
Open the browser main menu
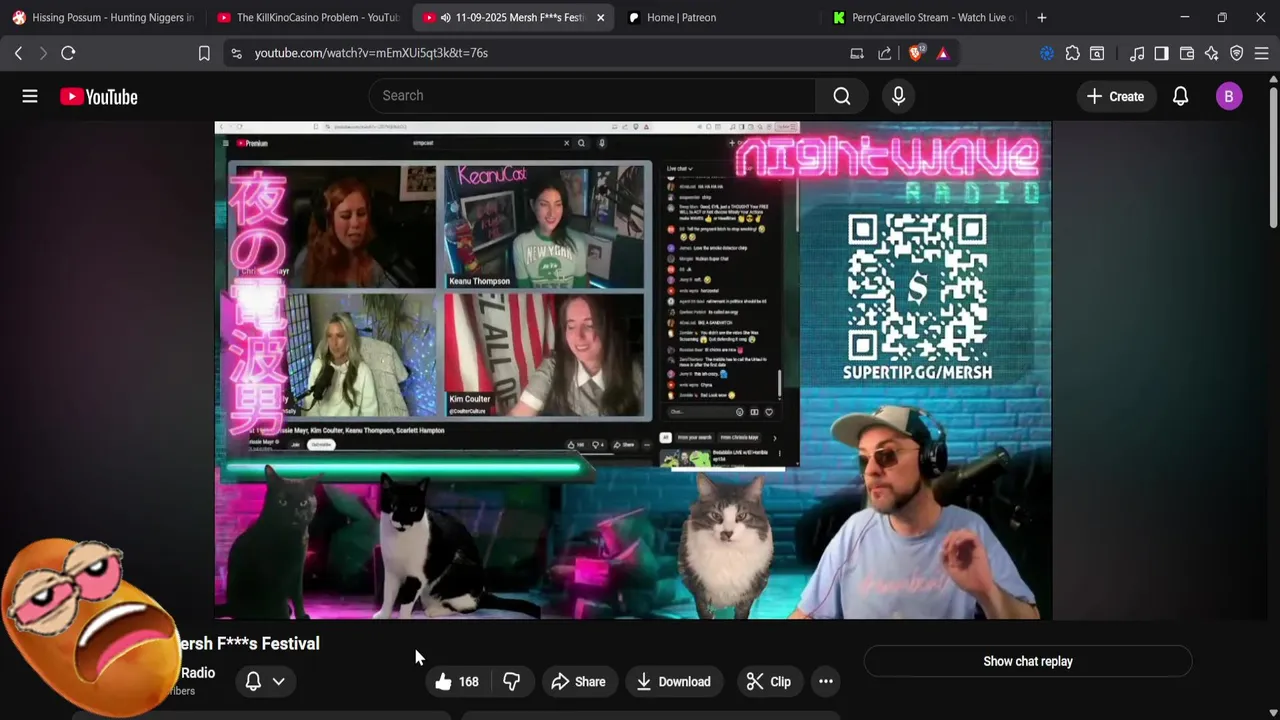pyautogui.click(x=1262, y=53)
